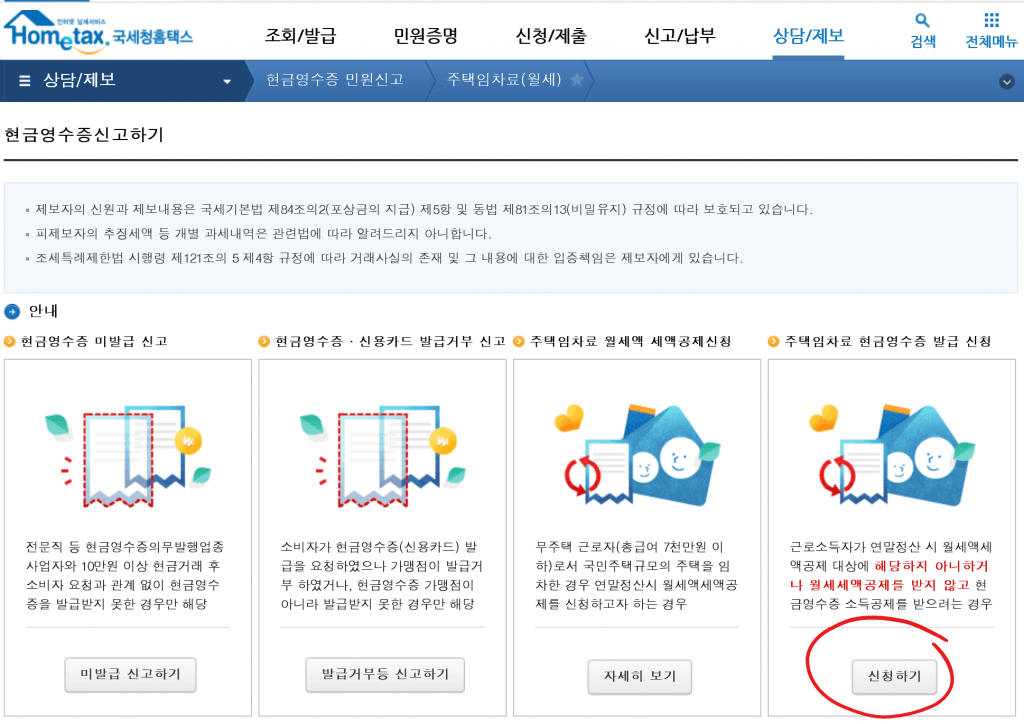The image size is (1024, 724).
Task: Toggle the favorite star next to 주택임차료(월세)
Action: [577, 80]
